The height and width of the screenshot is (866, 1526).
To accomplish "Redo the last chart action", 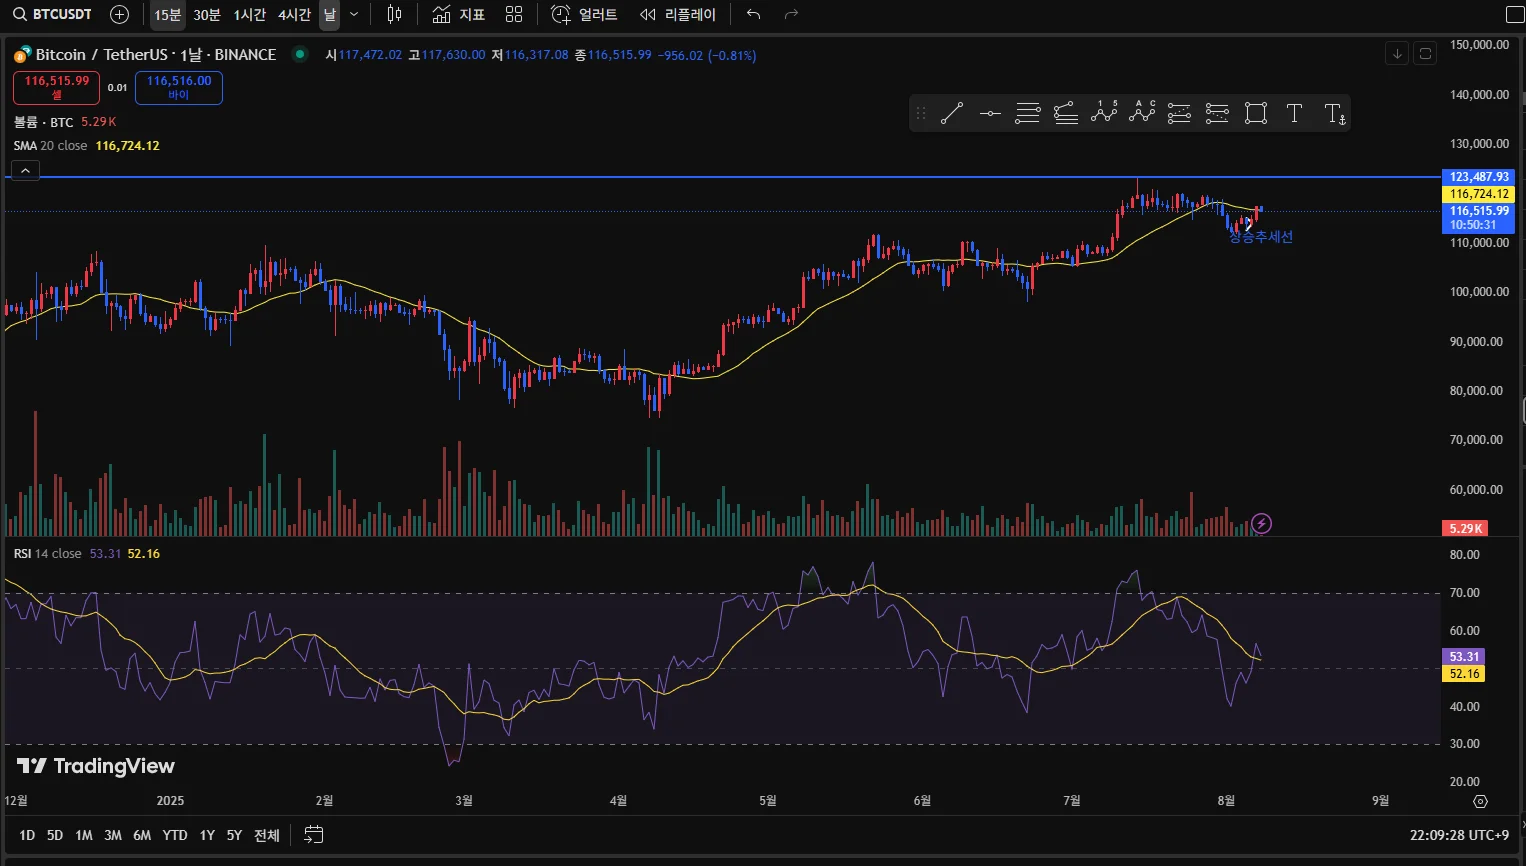I will click(791, 15).
